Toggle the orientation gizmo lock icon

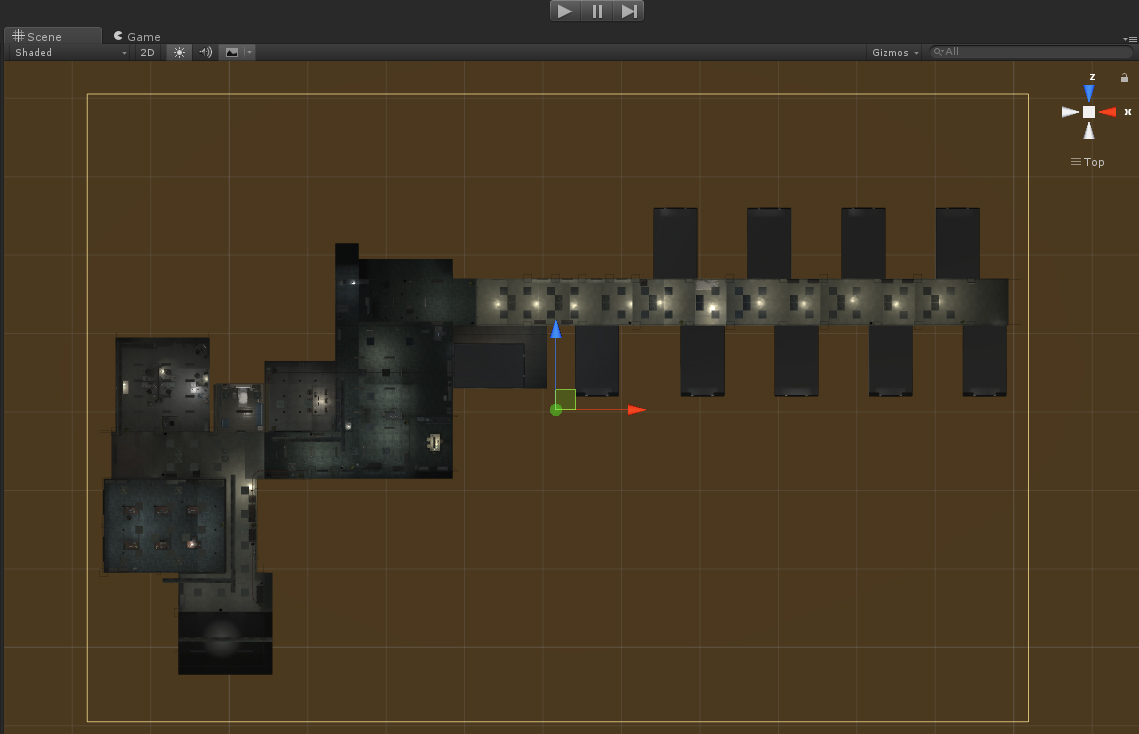pyautogui.click(x=1124, y=78)
